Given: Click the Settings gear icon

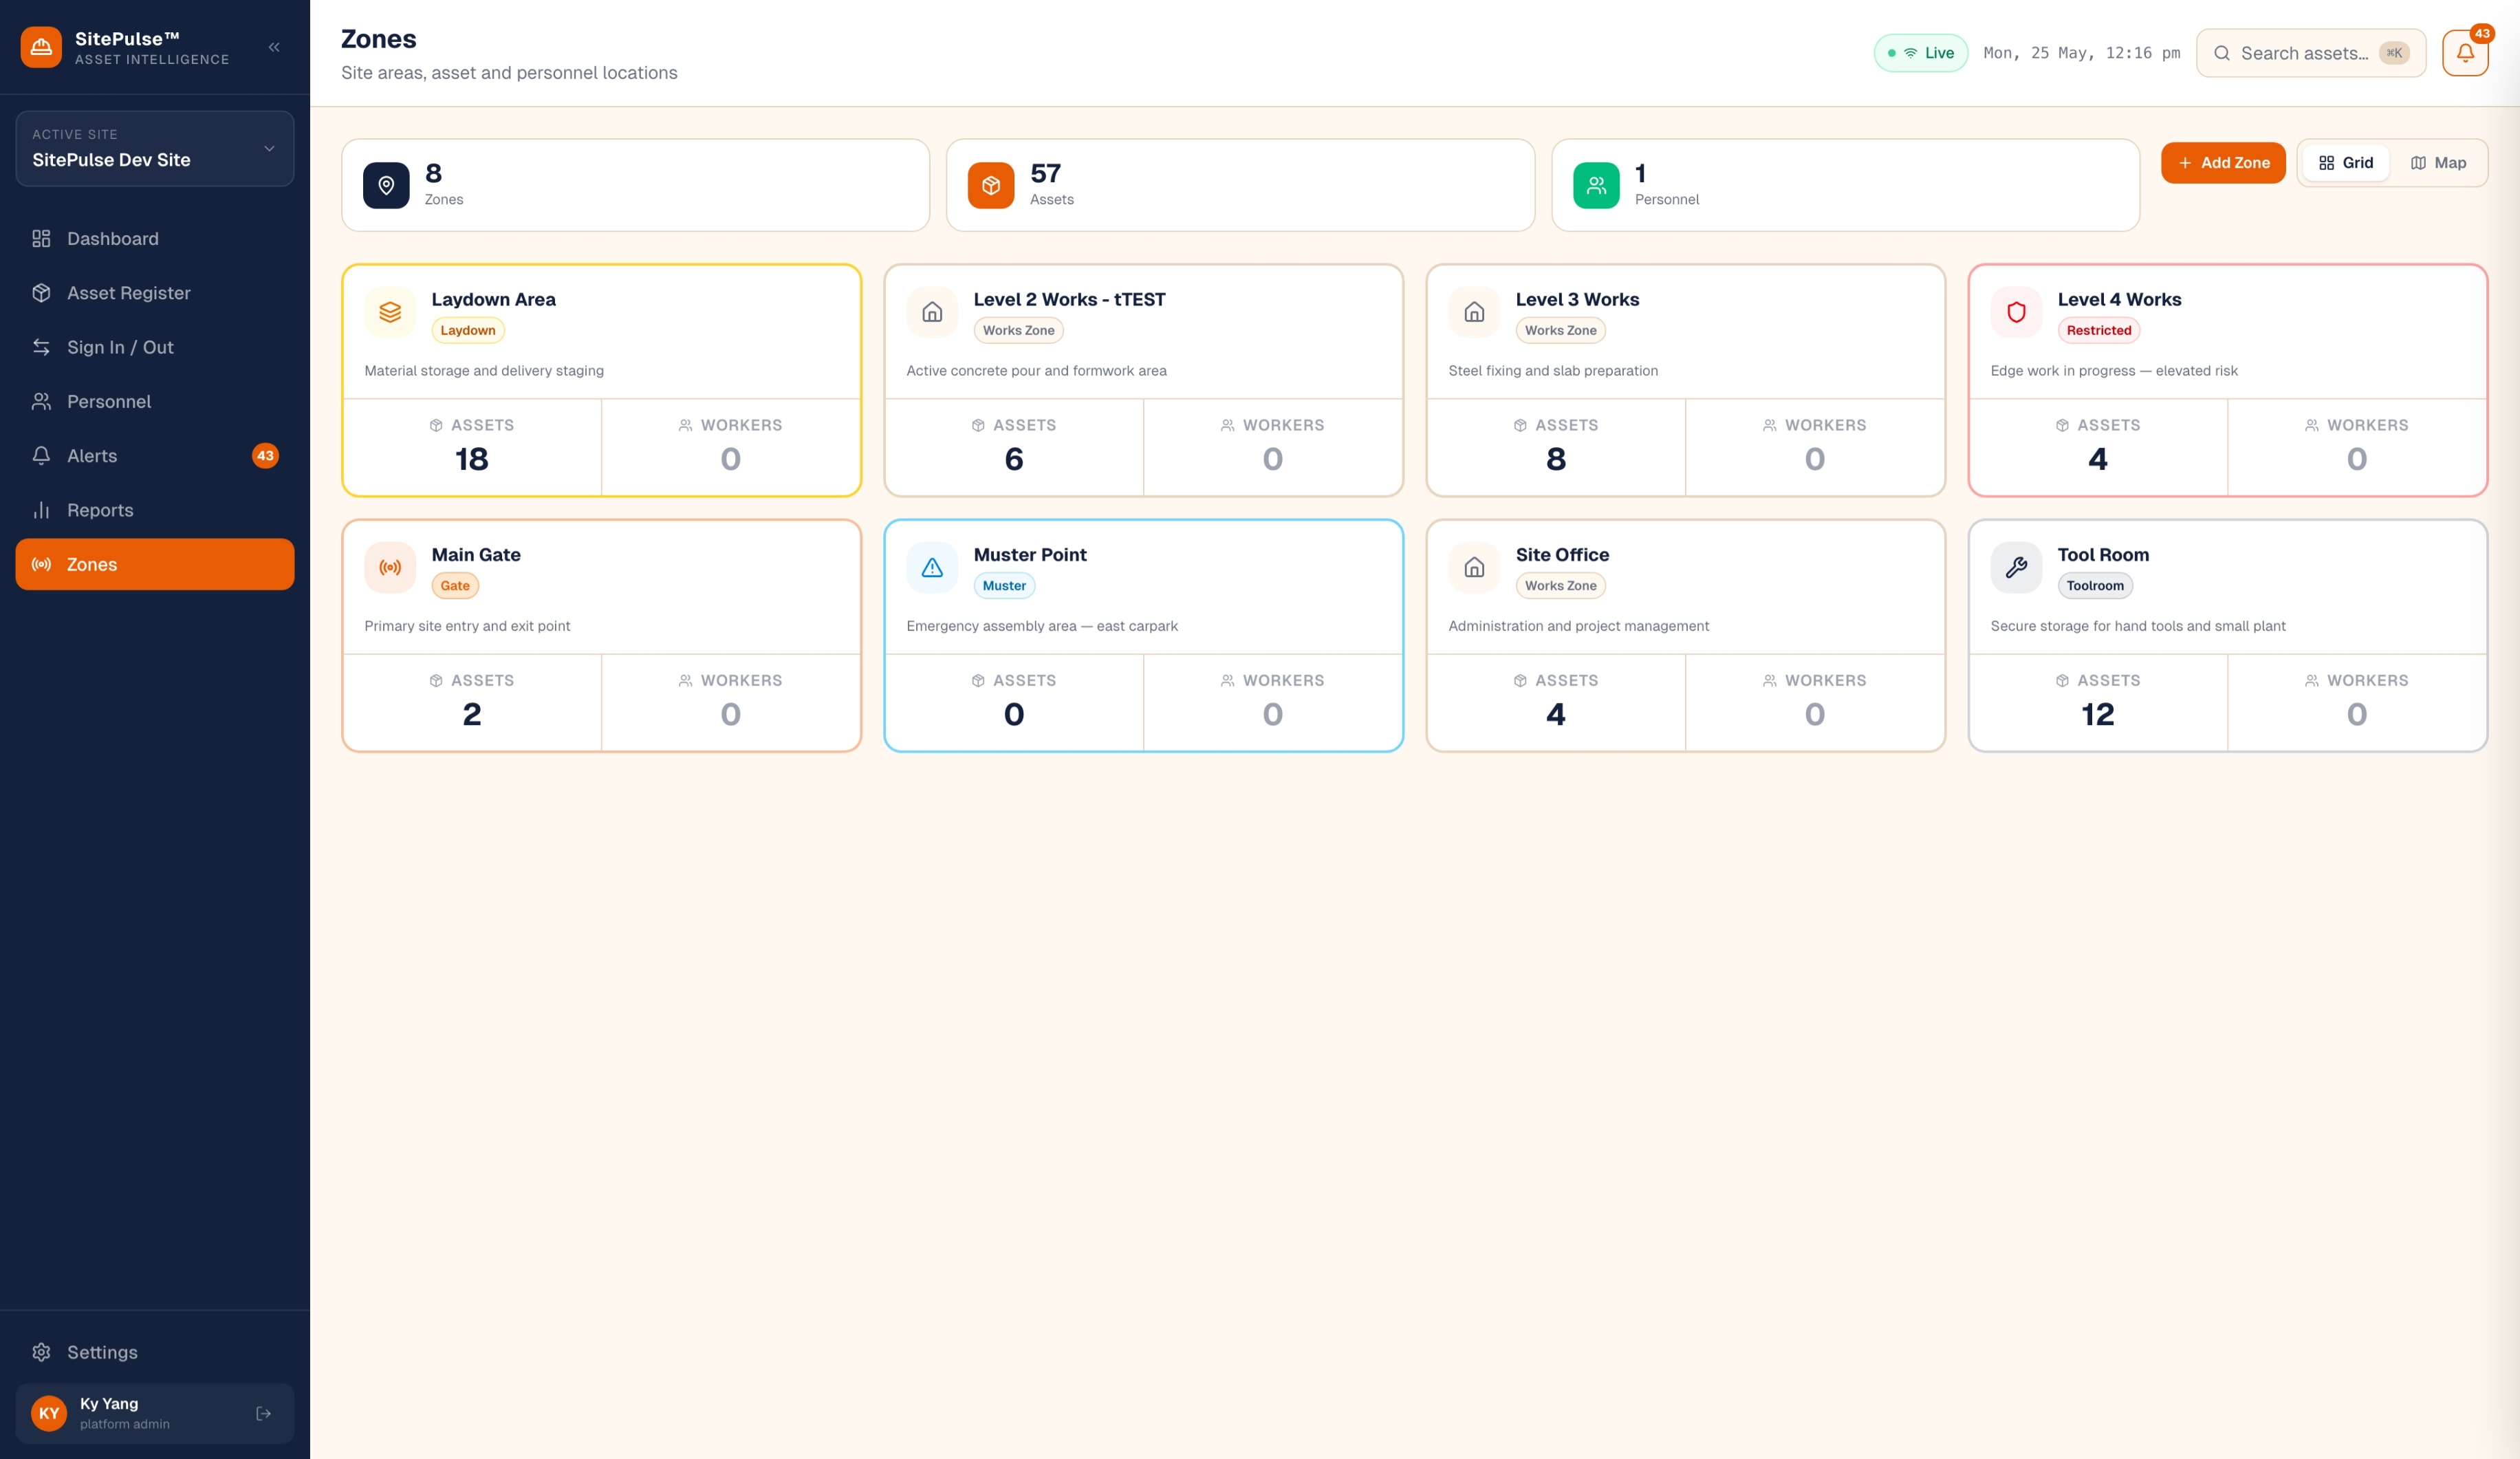Looking at the screenshot, I should pos(41,1352).
